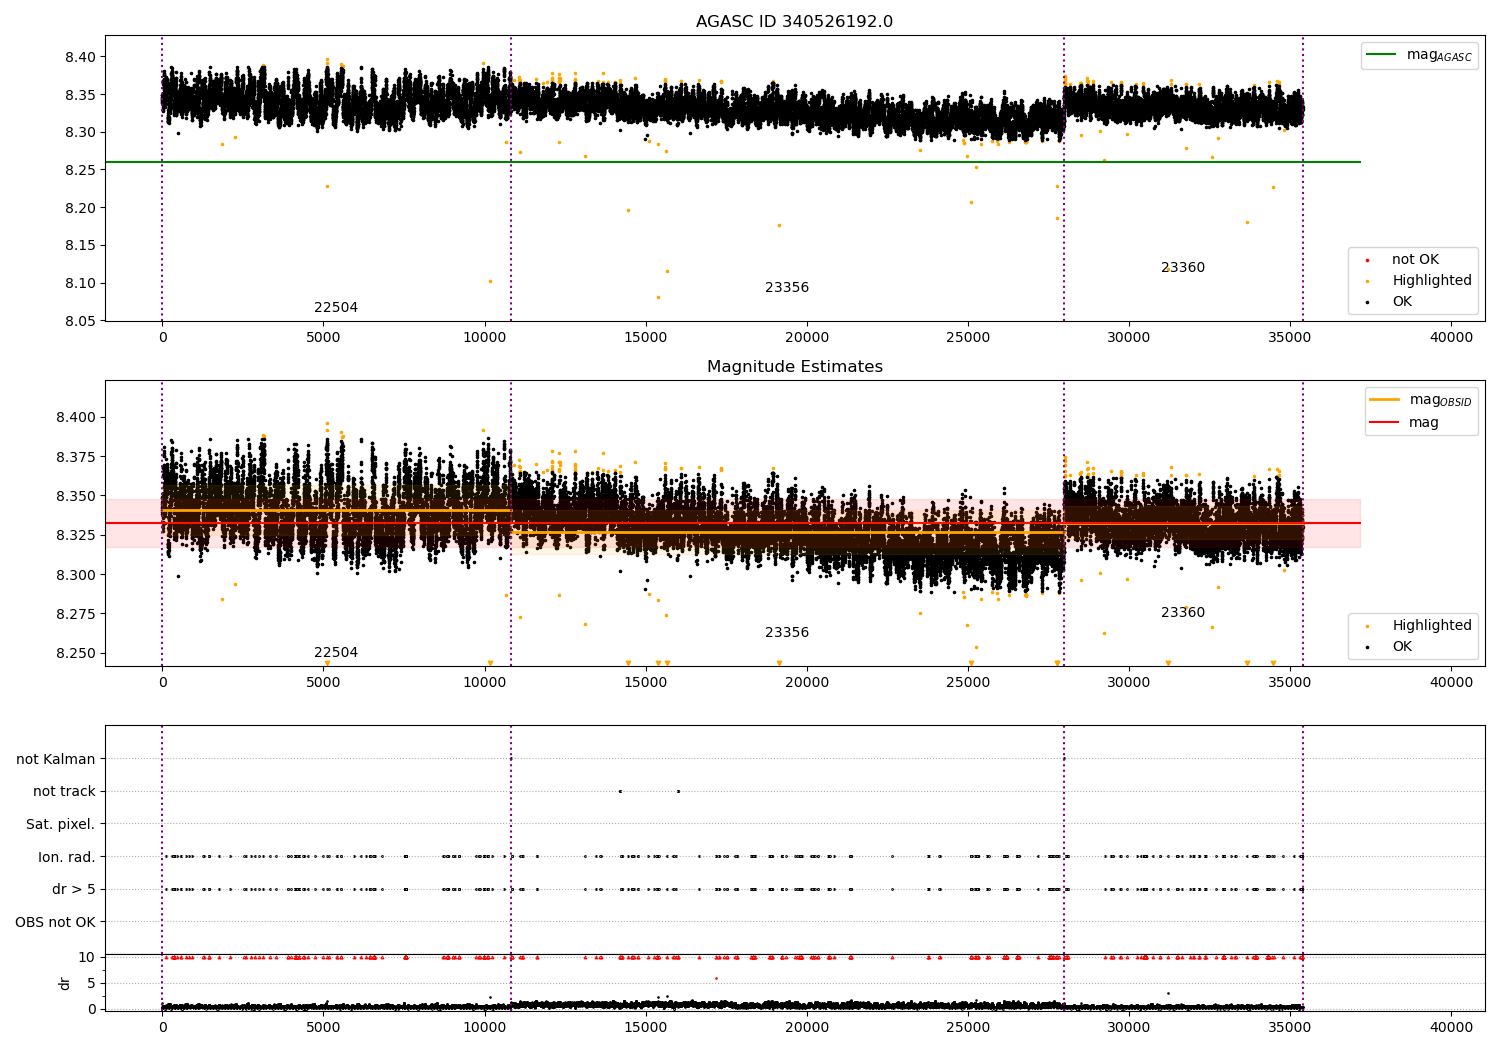Select the 'not OK' legend entry
This screenshot has height=1050, width=1500.
[1415, 260]
